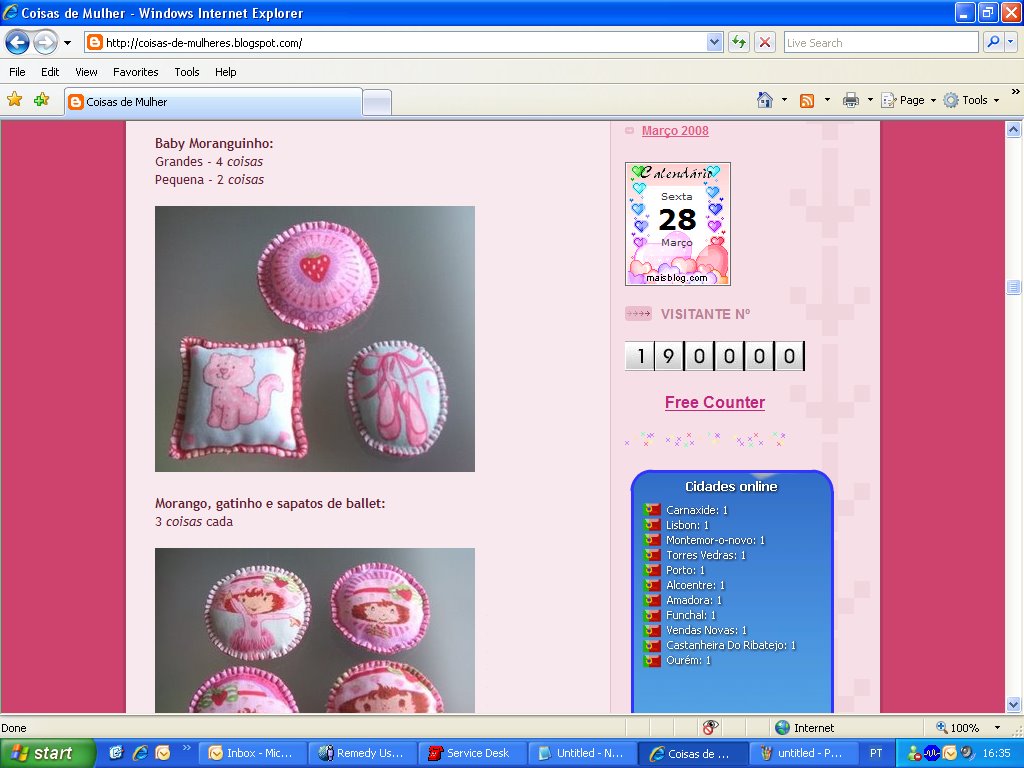The image size is (1024, 768).
Task: Click the Calendário maisblog.com widget
Action: [x=678, y=224]
